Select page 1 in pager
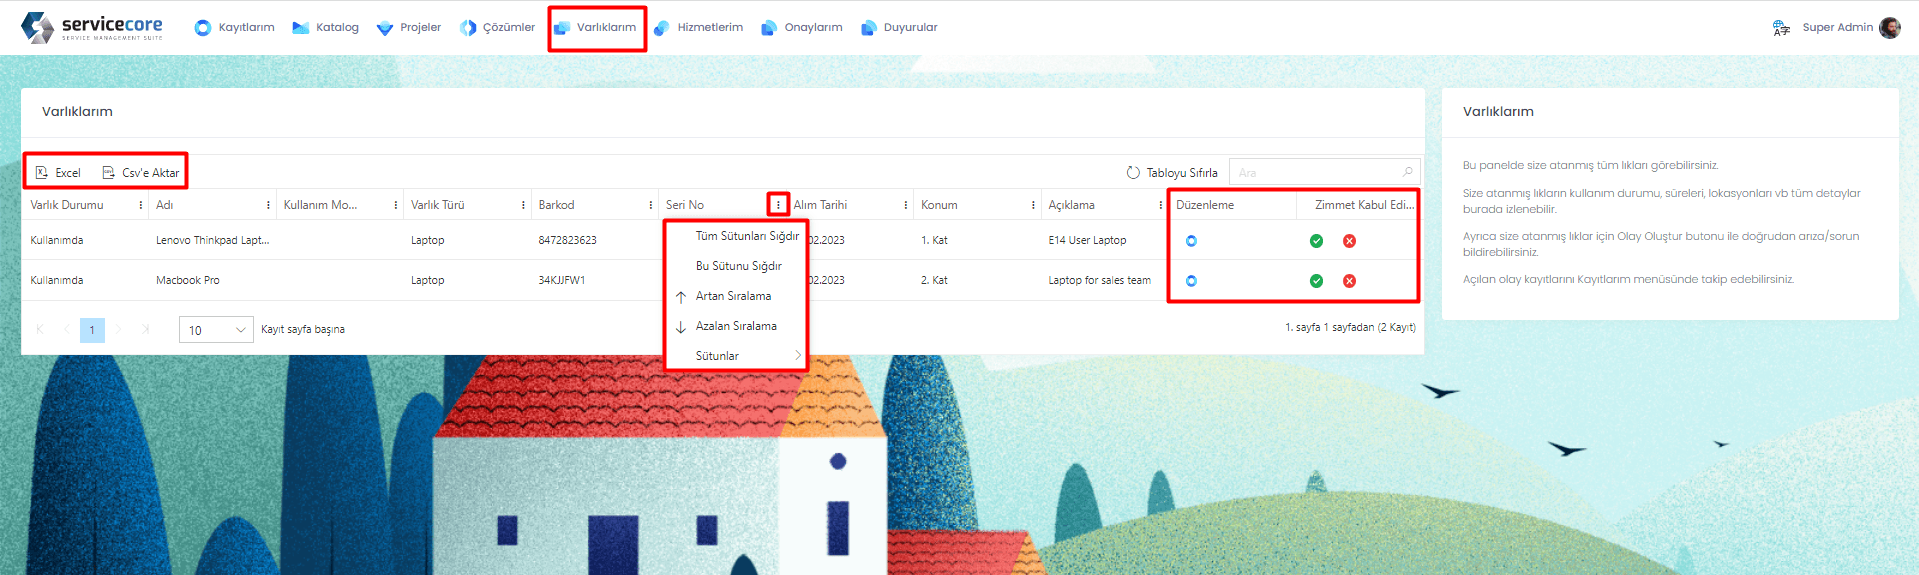The height and width of the screenshot is (575, 1919). [x=92, y=330]
